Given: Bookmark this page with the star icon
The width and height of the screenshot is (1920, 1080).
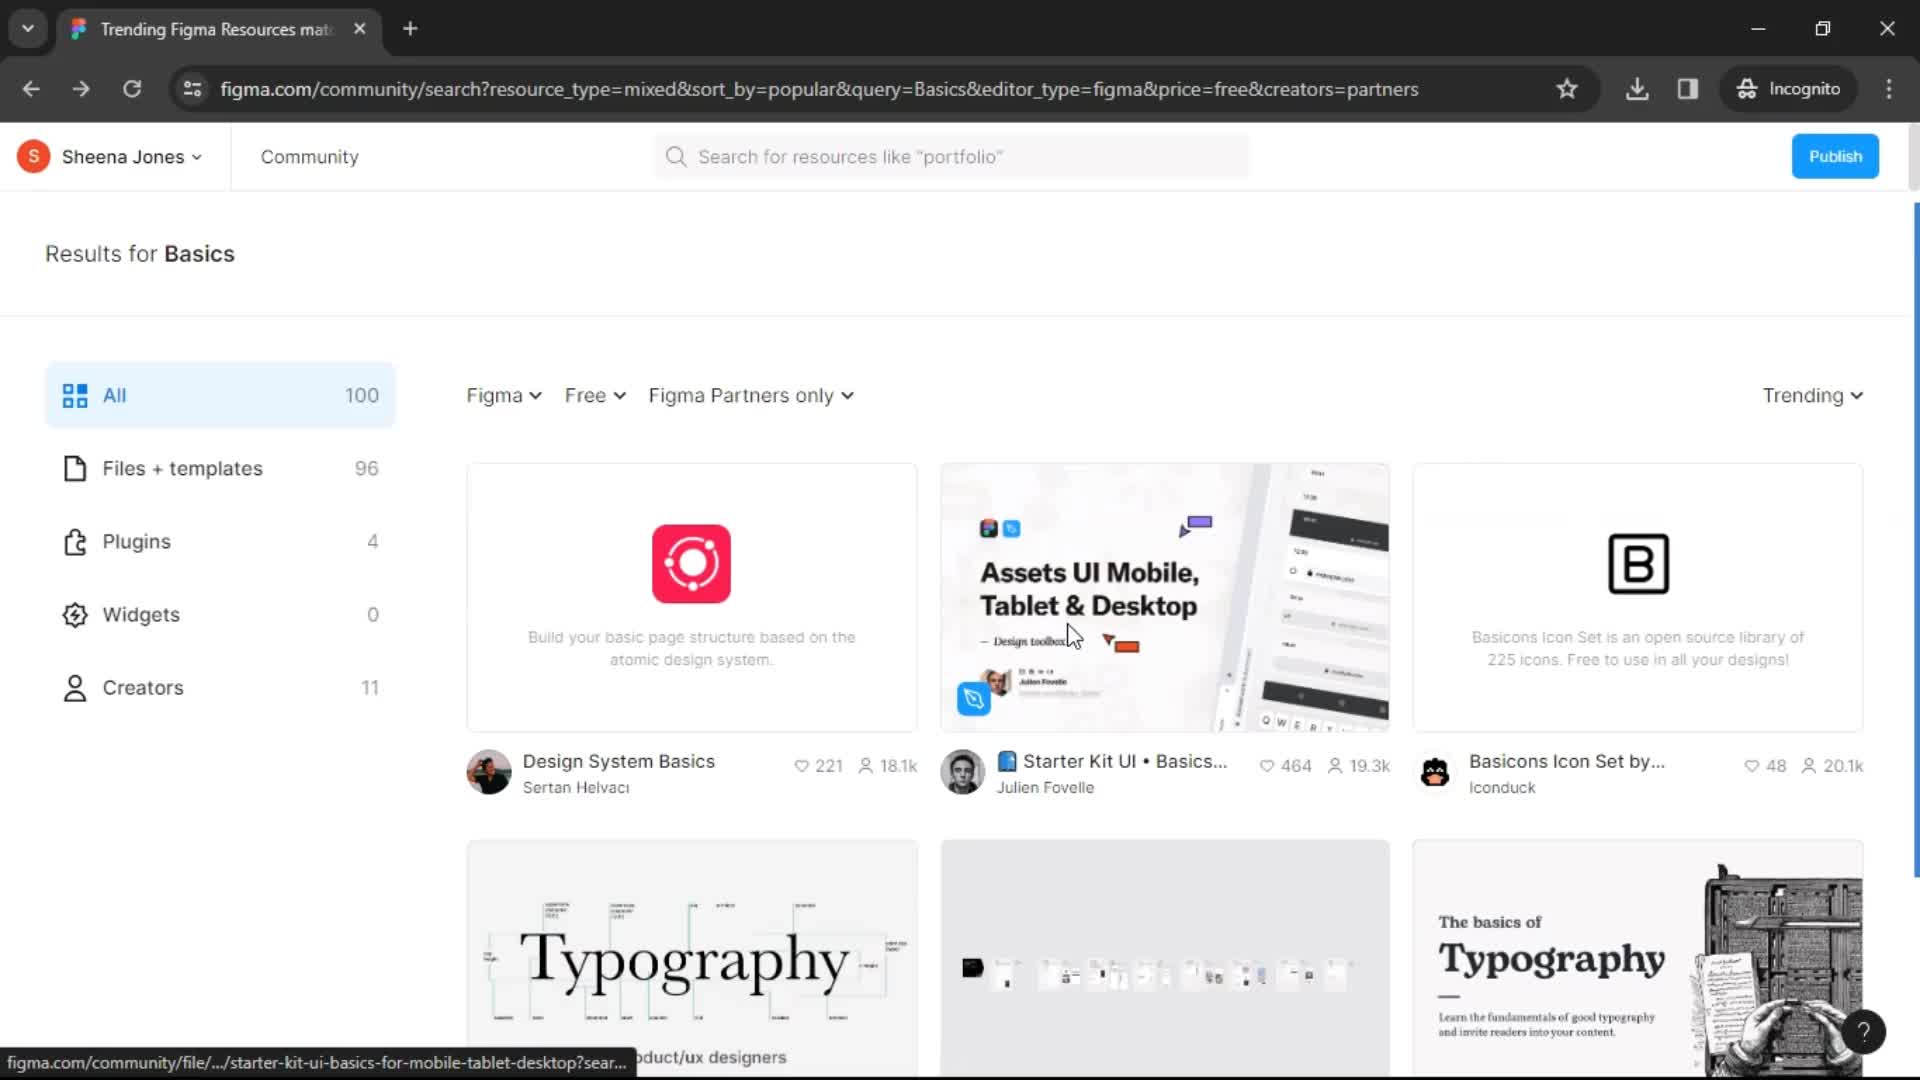Looking at the screenshot, I should 1567,89.
